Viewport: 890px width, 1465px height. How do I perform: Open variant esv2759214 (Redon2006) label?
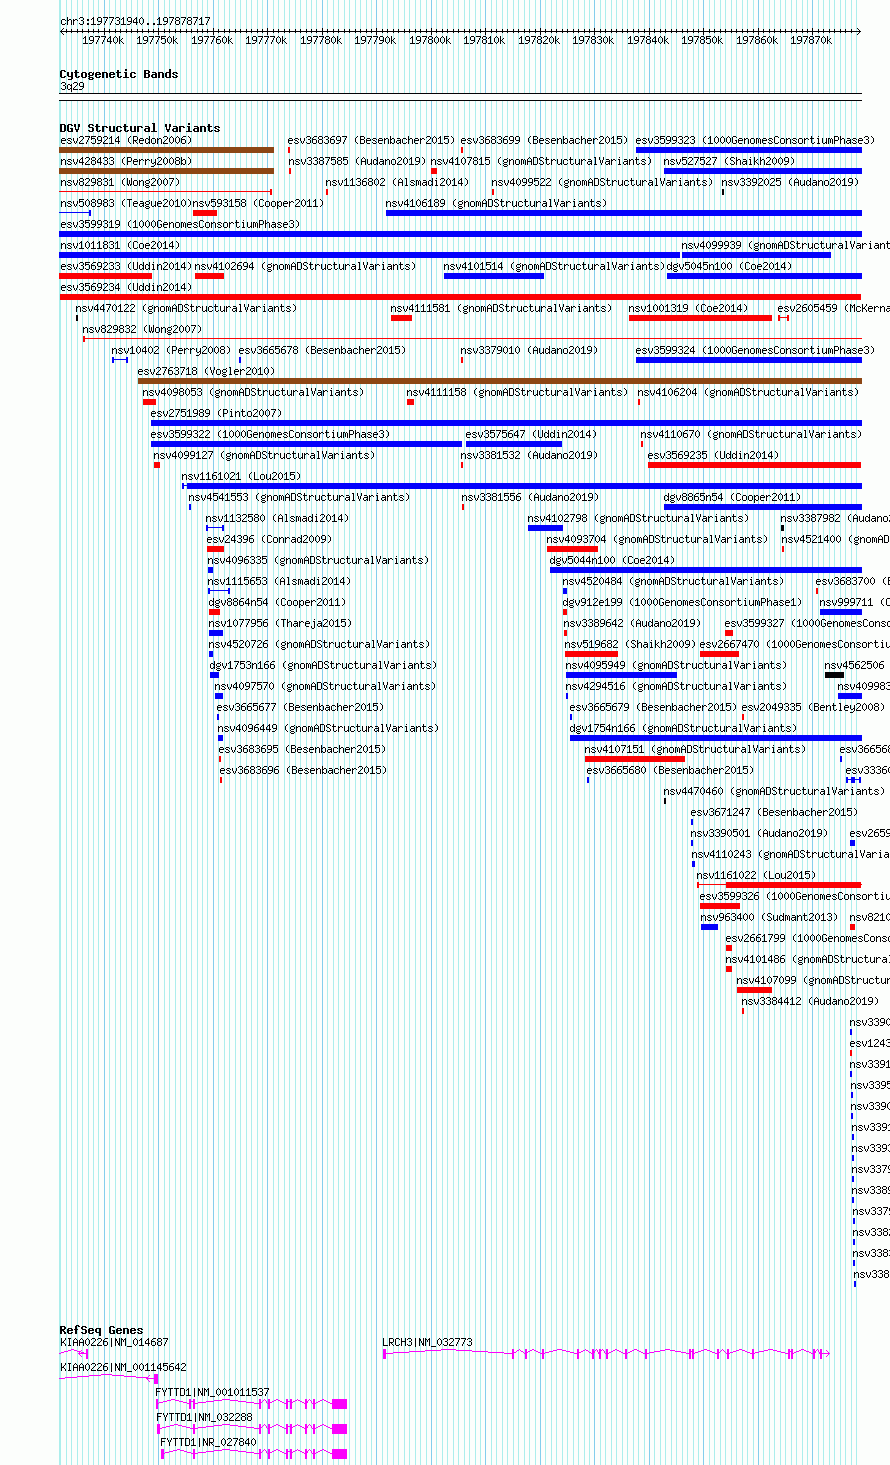[126, 140]
